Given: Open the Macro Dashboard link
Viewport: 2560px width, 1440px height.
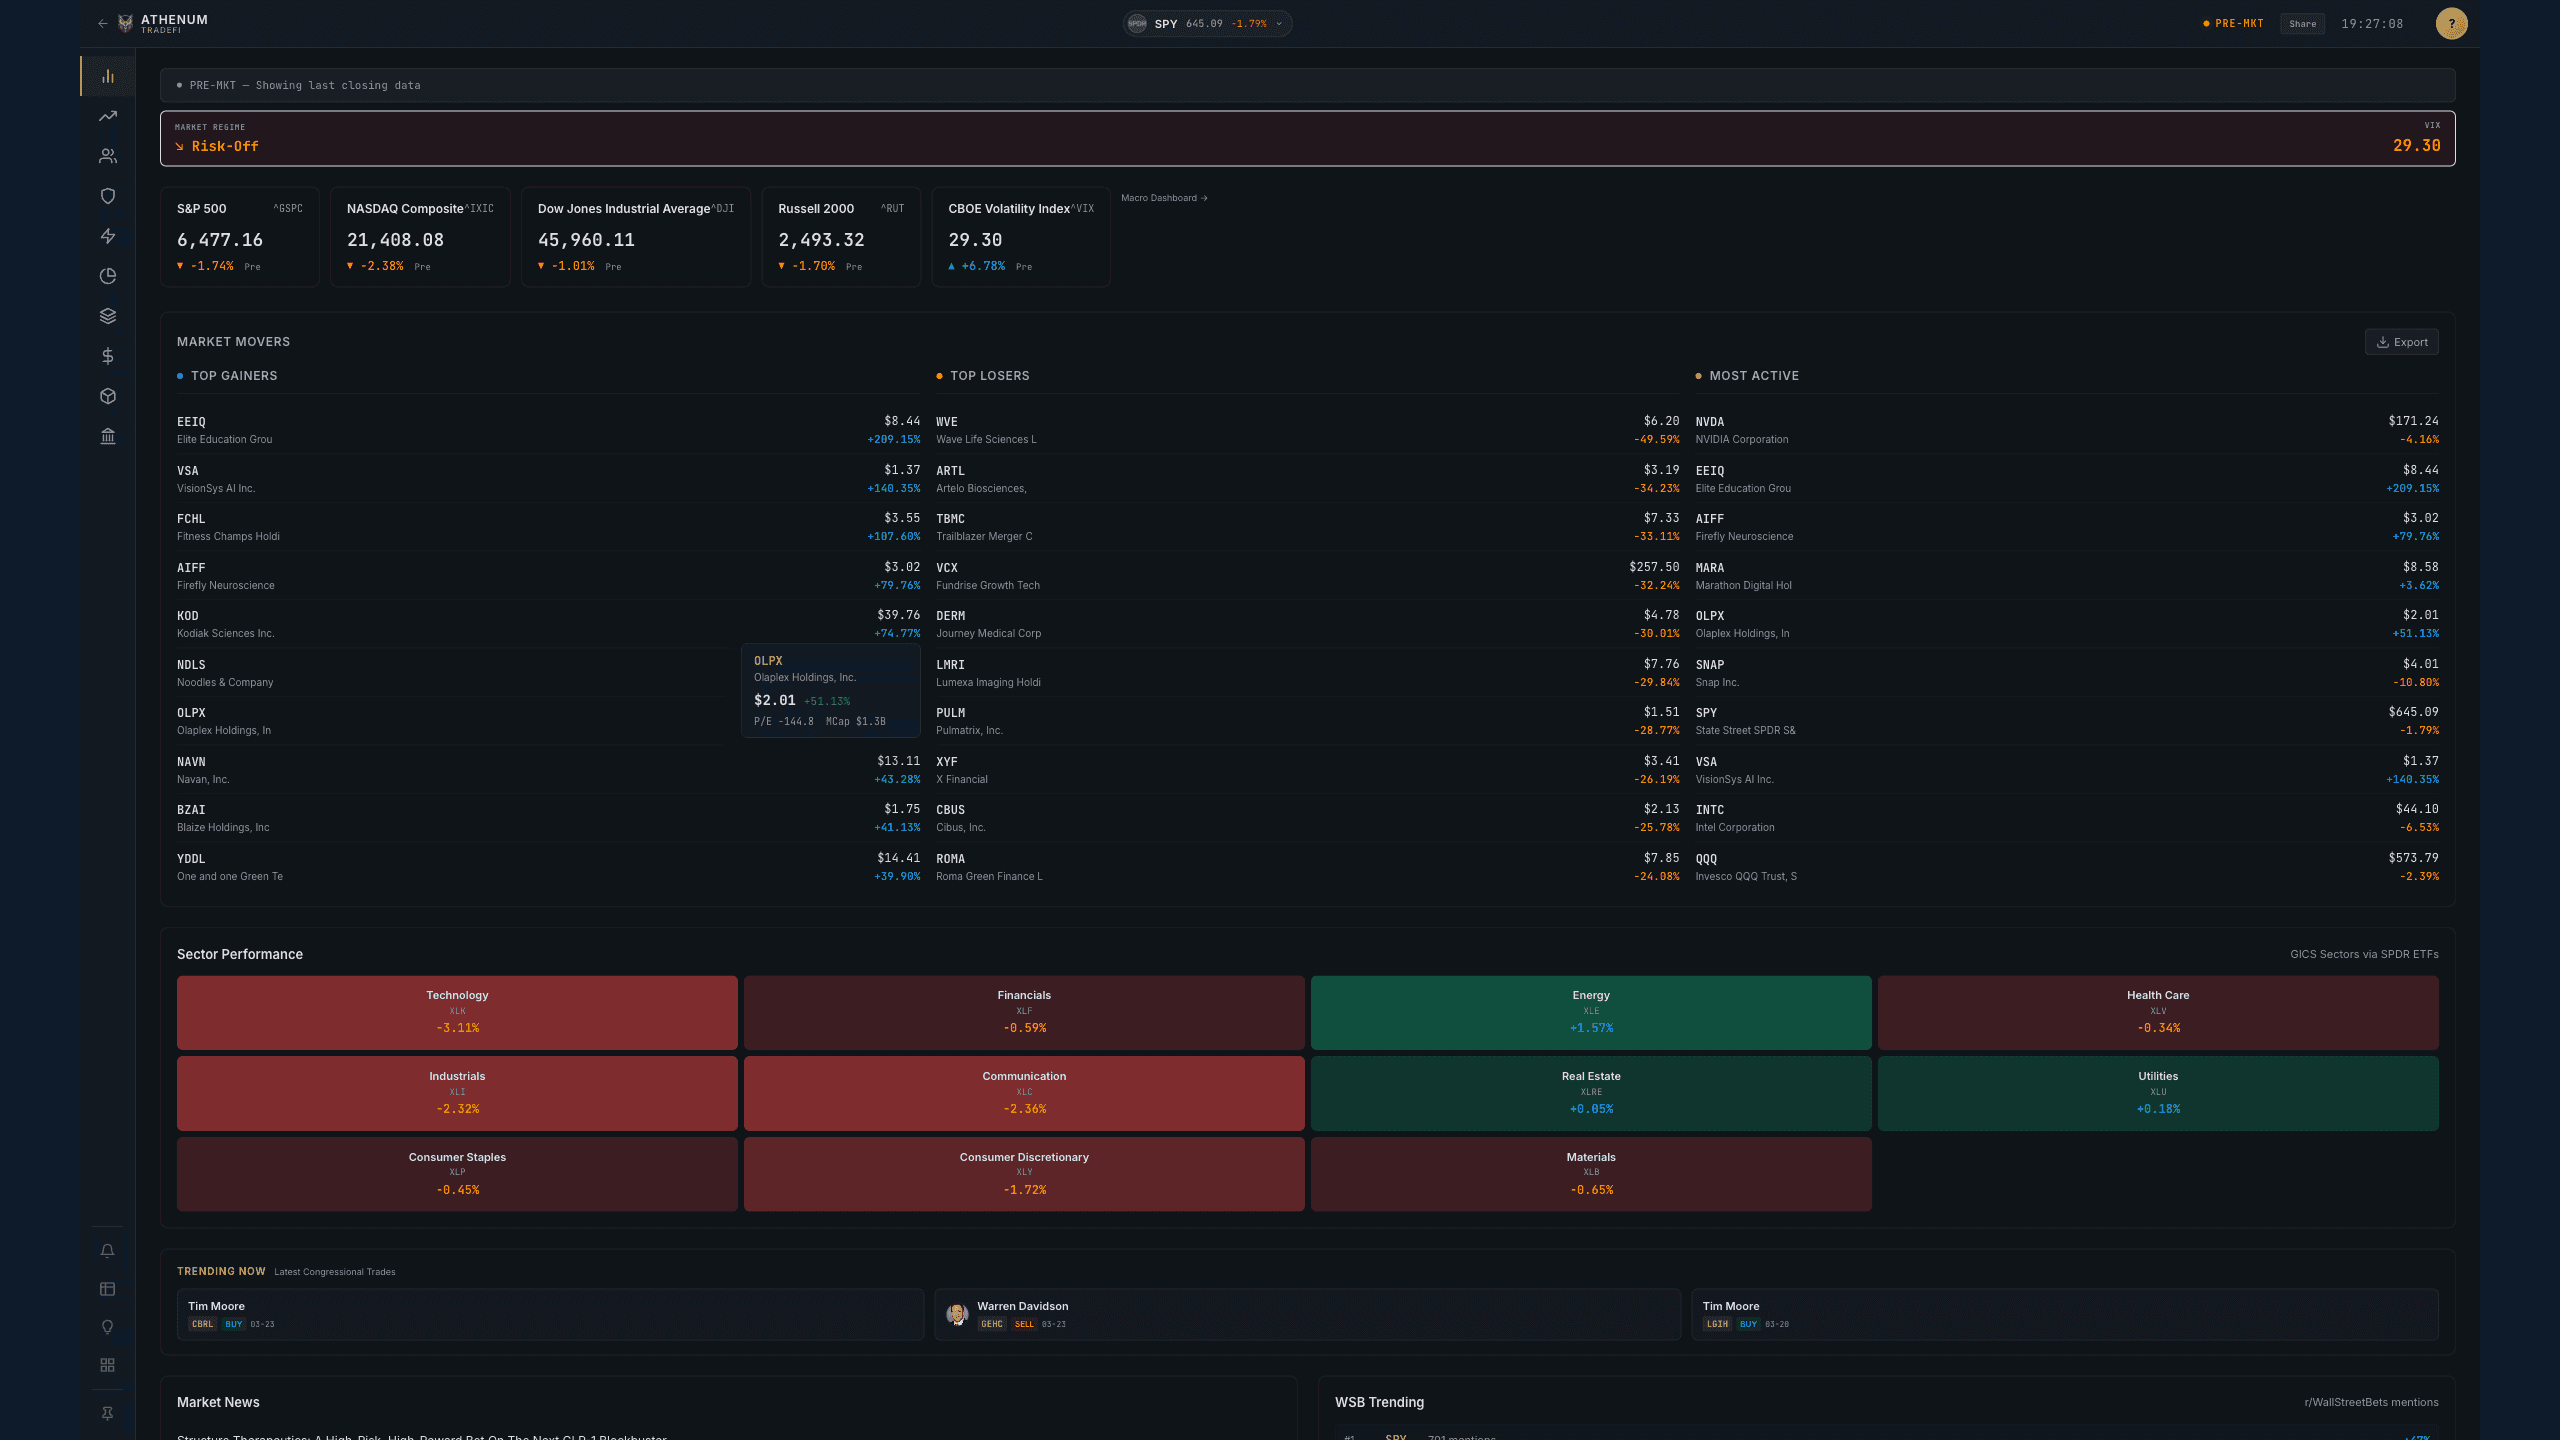Looking at the screenshot, I should coord(1163,198).
